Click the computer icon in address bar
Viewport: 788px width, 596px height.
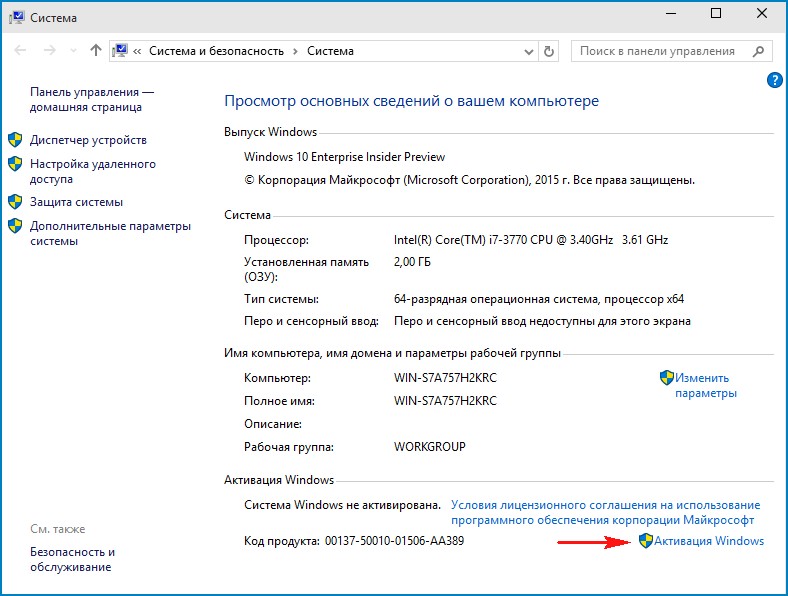coord(121,51)
